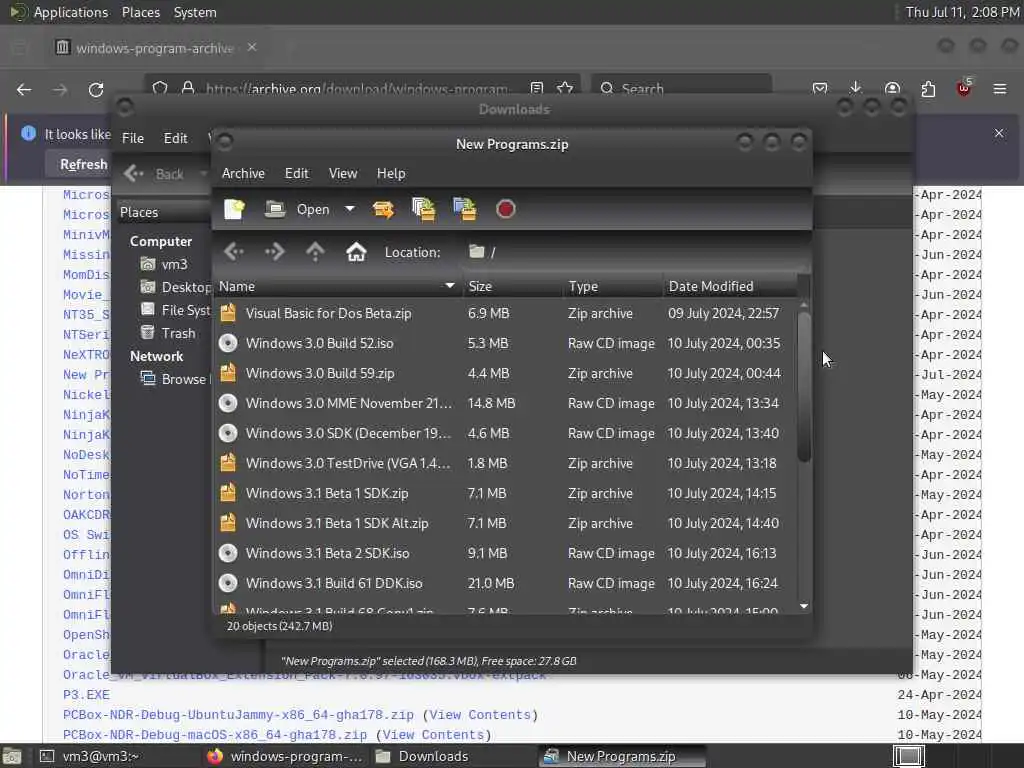Click the archive list vertical scrollbar
Image resolution: width=1024 pixels, height=768 pixels.
(x=804, y=387)
